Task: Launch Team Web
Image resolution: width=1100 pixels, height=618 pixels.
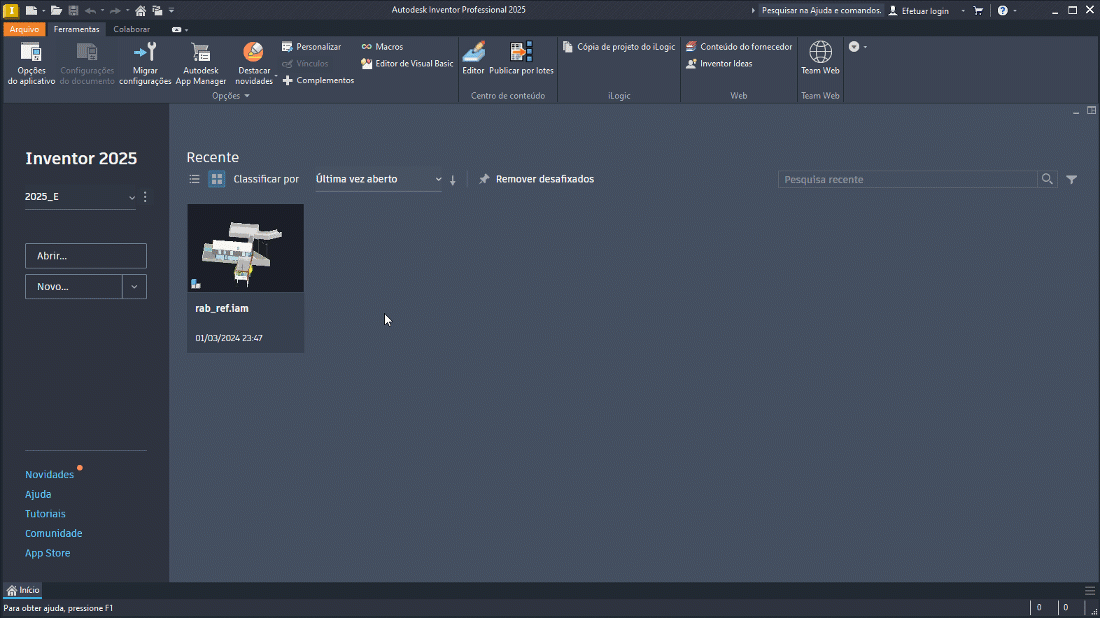Action: click(x=820, y=58)
